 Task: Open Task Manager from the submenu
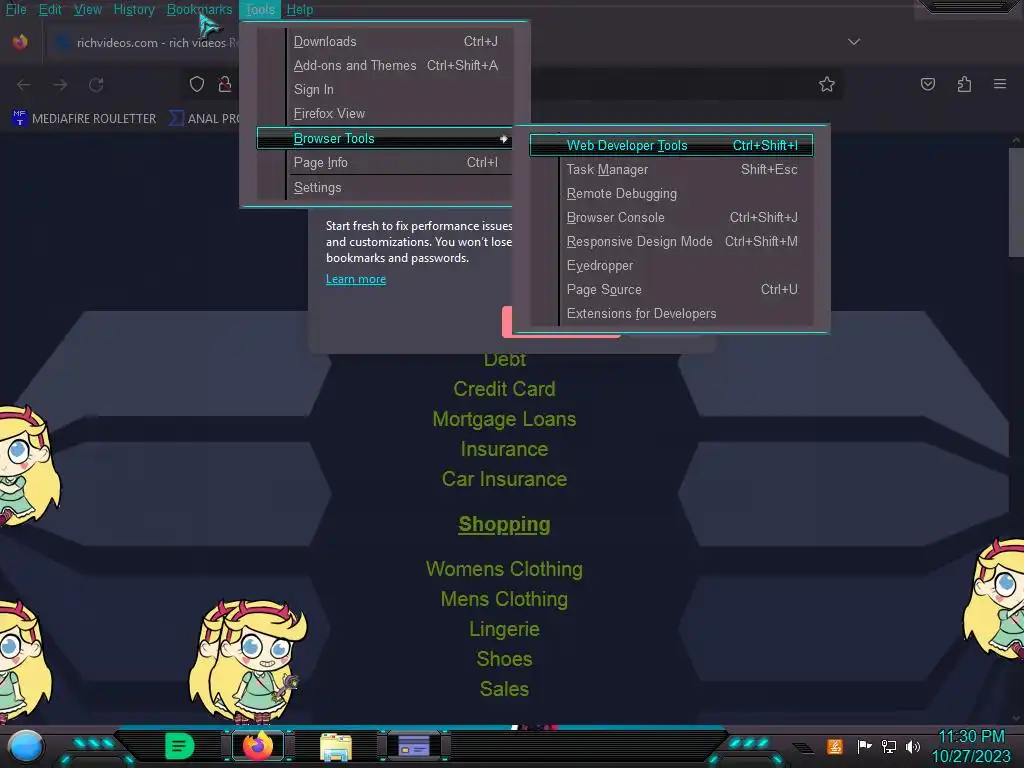click(x=671, y=169)
